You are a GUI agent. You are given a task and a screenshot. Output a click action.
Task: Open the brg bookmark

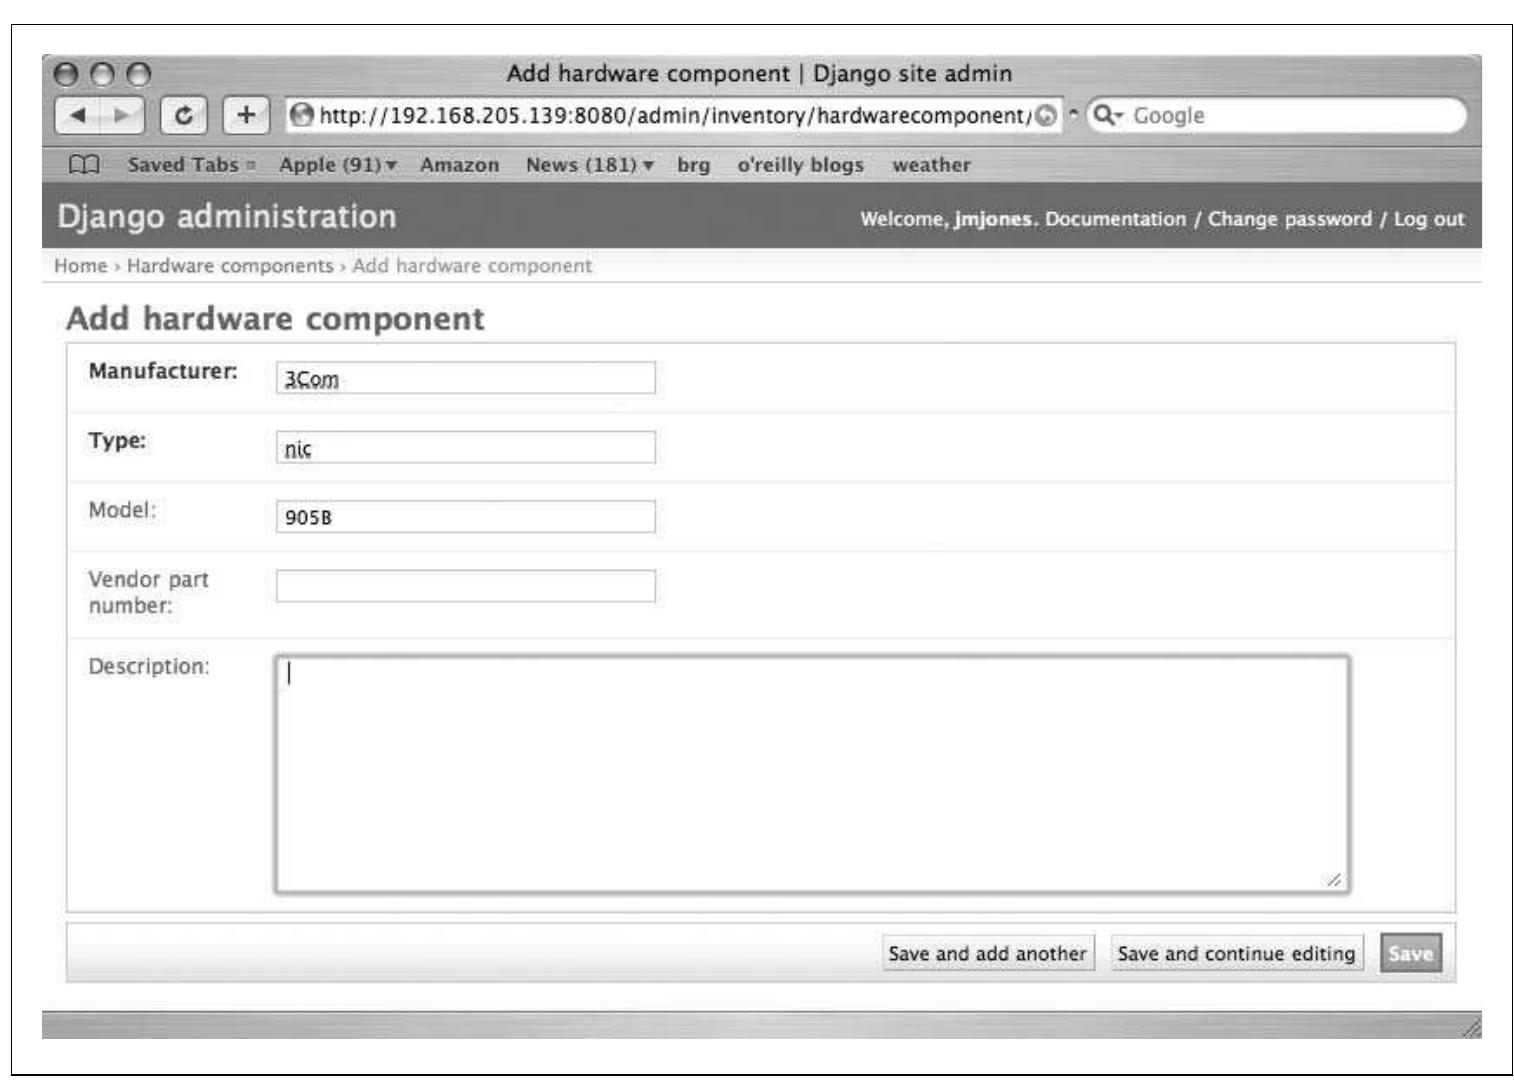693,165
